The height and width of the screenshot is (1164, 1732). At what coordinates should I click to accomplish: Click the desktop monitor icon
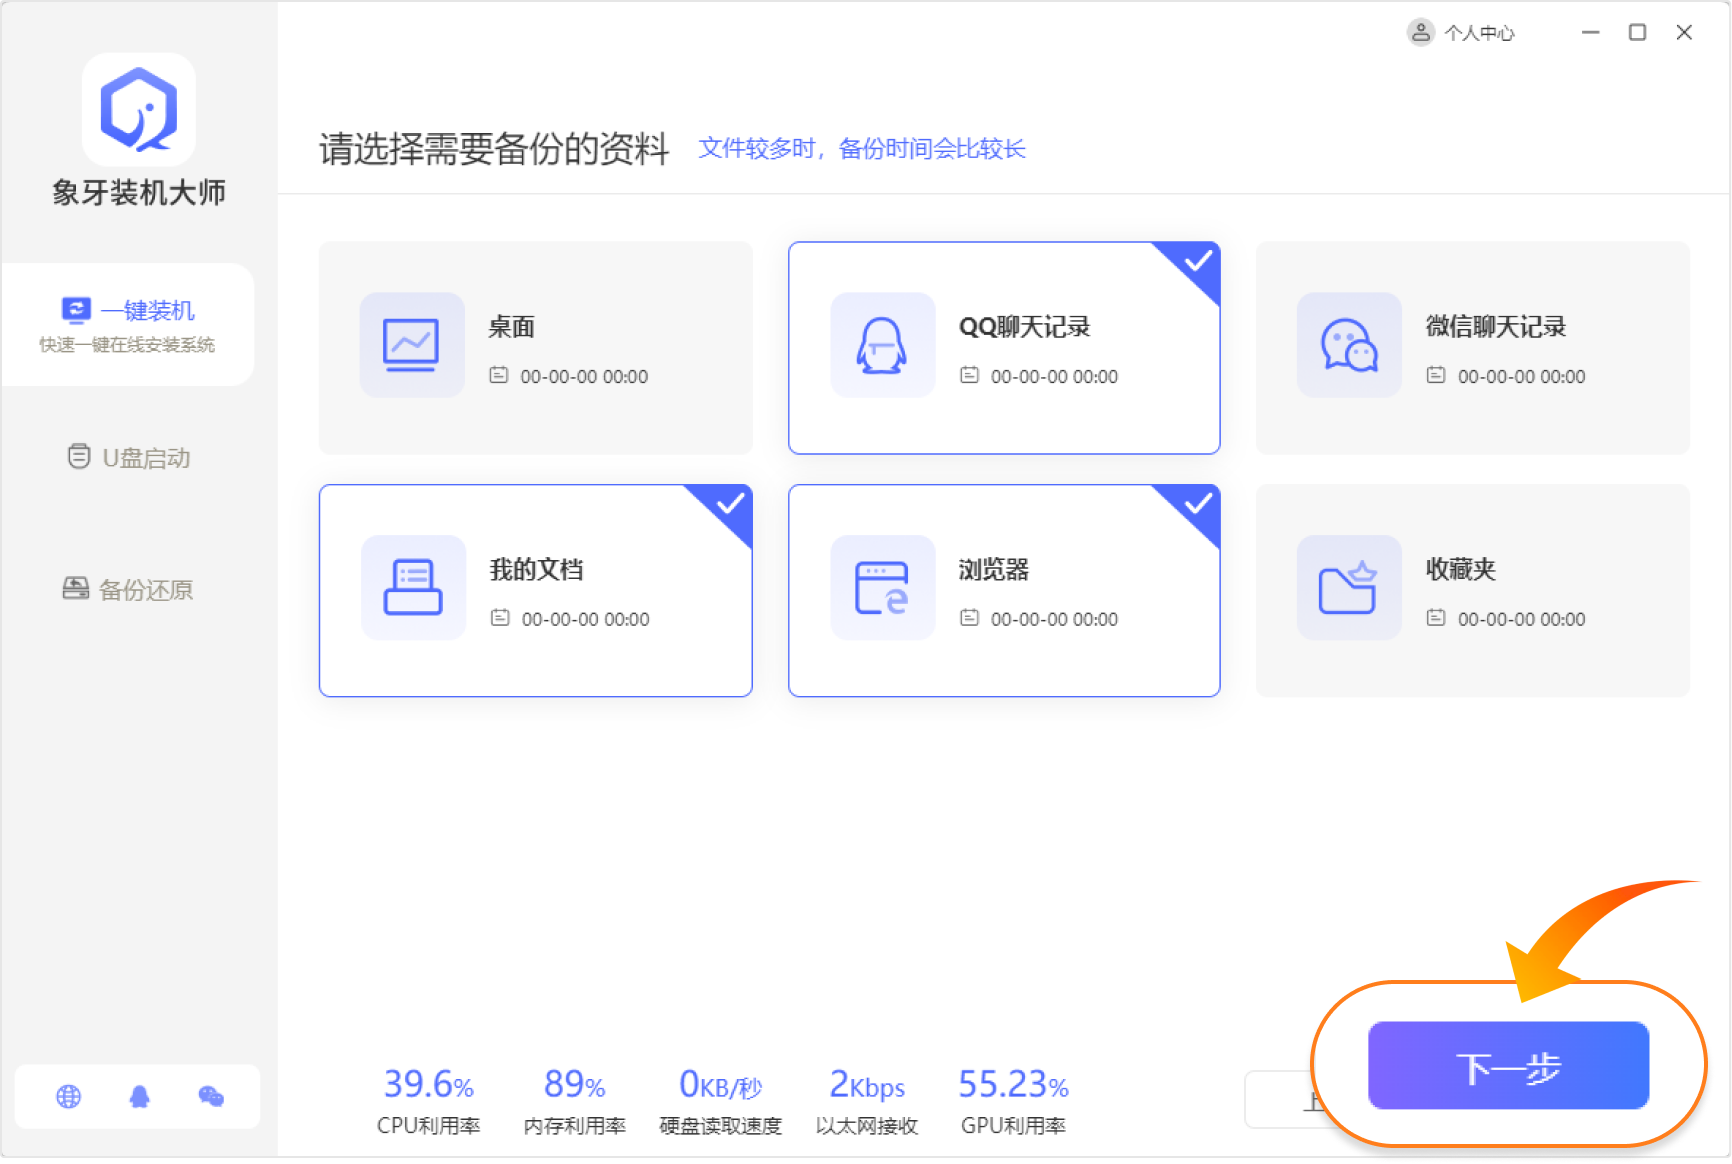click(x=411, y=345)
